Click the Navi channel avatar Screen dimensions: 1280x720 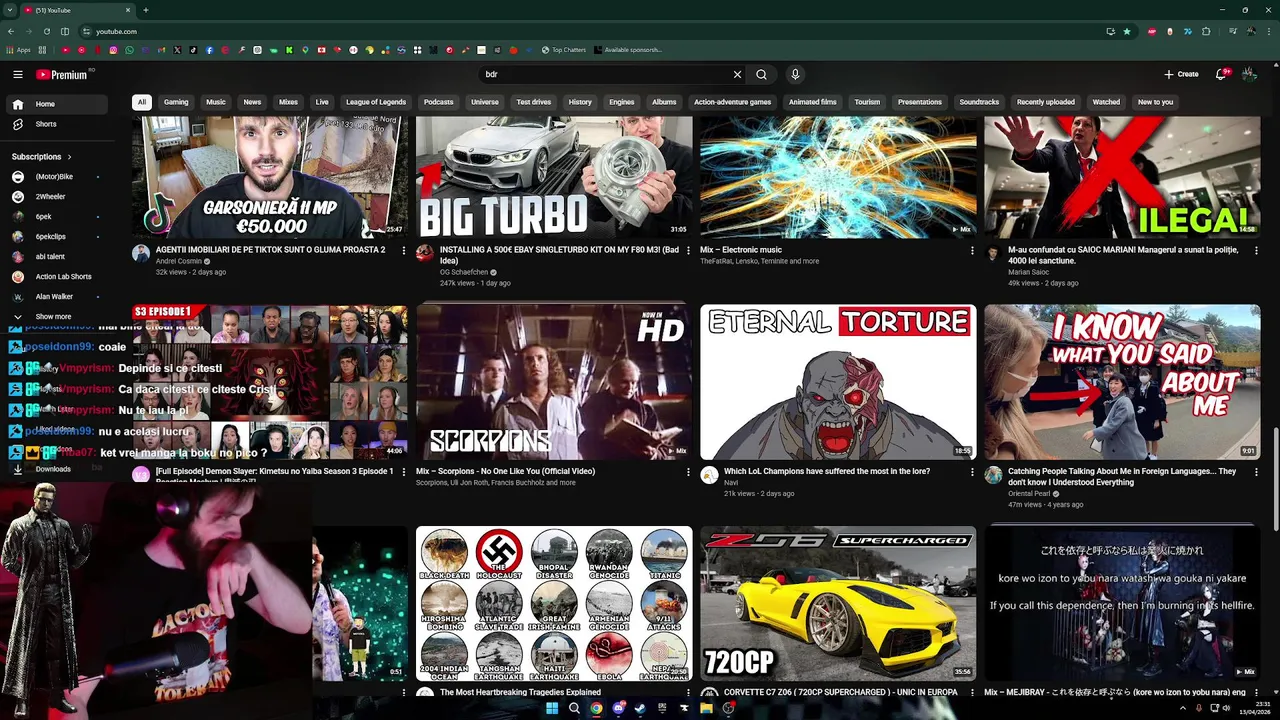point(709,476)
